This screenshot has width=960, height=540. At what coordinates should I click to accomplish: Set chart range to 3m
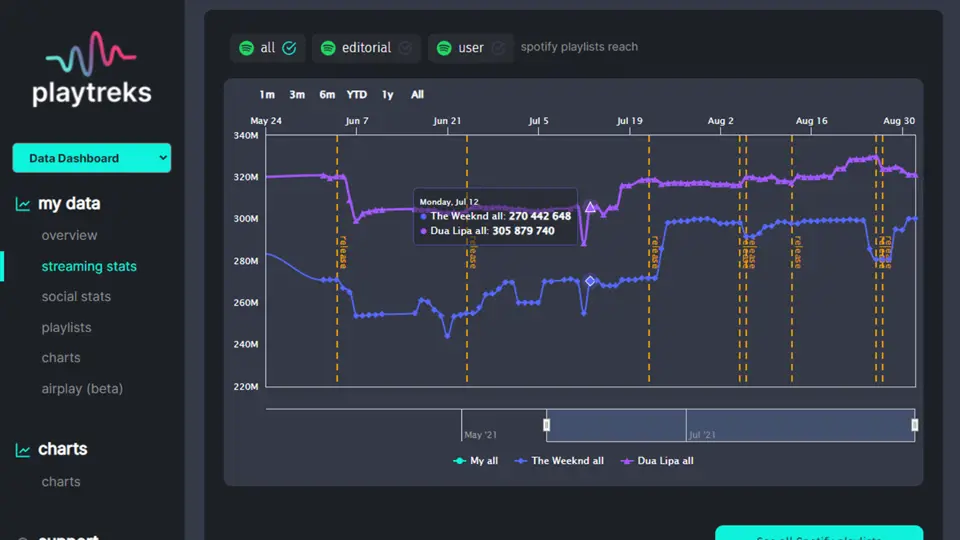(x=297, y=95)
